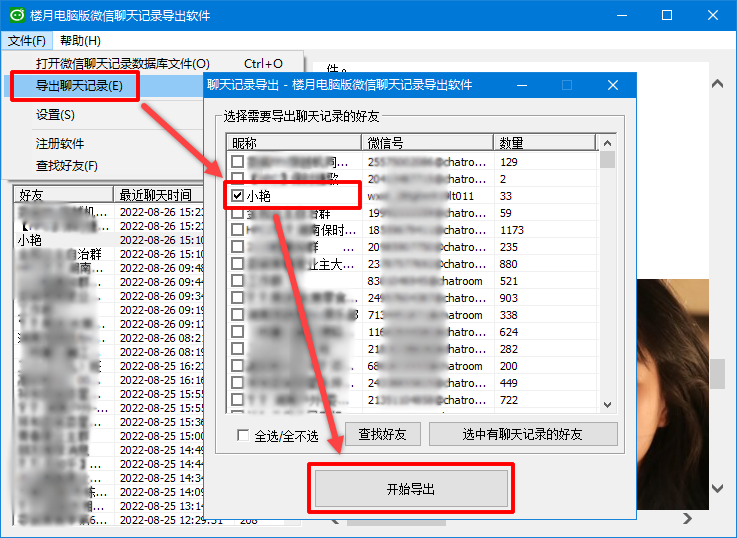
Task: Check the box on row with count 449
Action: click(x=237, y=383)
